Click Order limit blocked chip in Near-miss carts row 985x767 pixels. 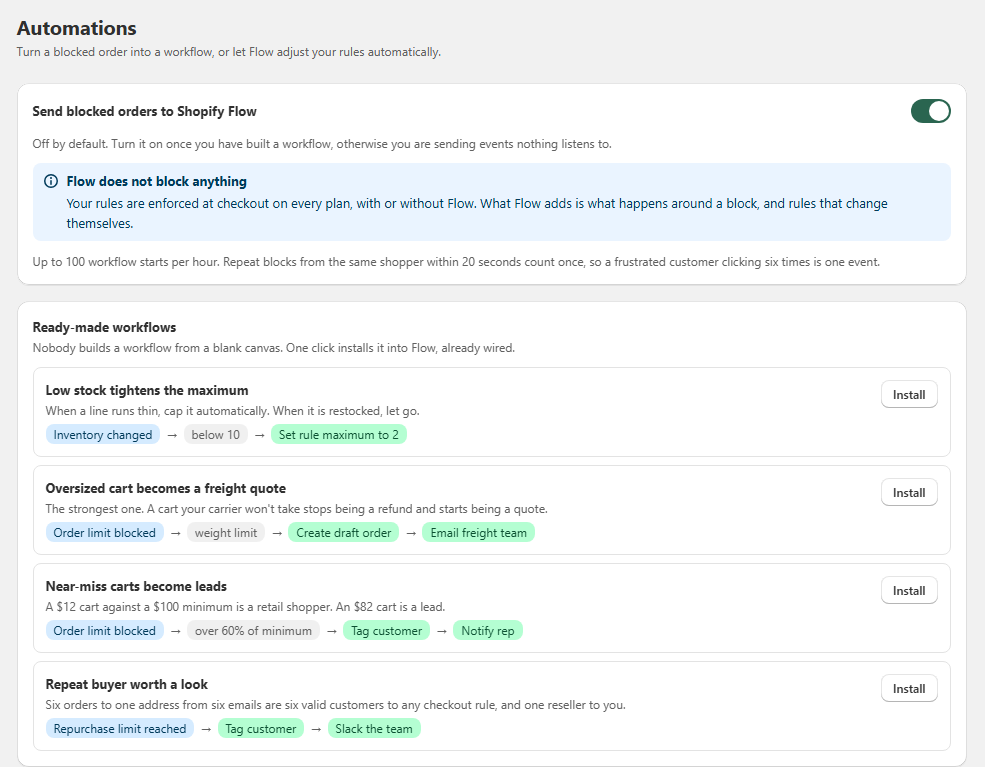click(104, 631)
